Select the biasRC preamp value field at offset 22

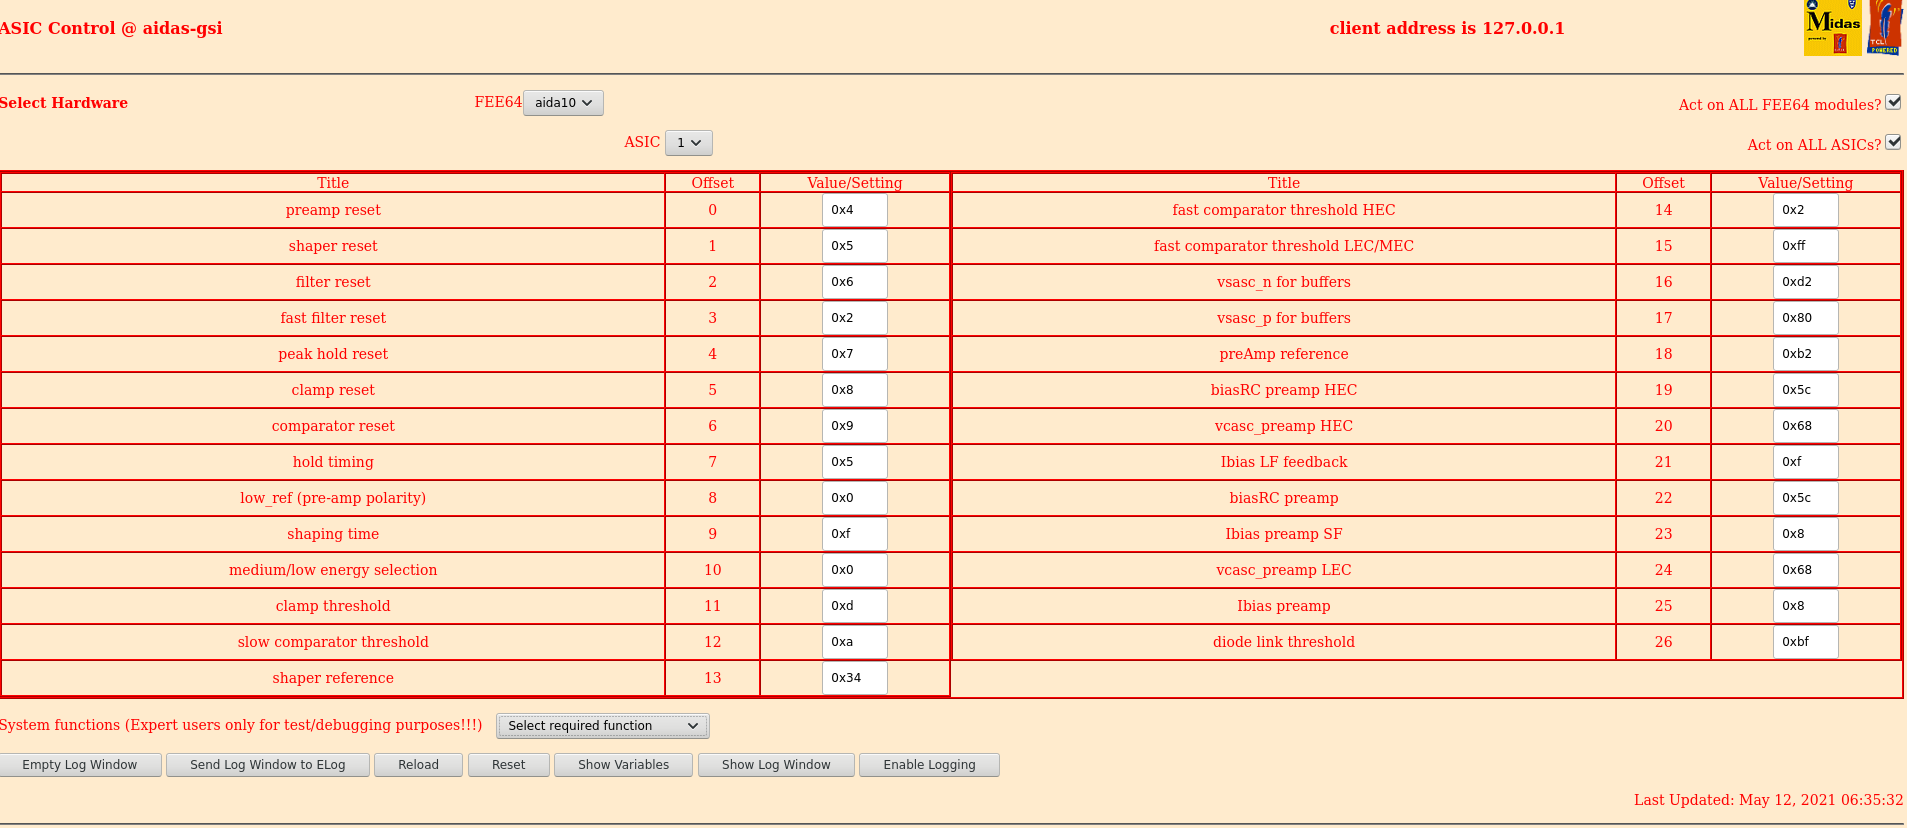[1806, 498]
